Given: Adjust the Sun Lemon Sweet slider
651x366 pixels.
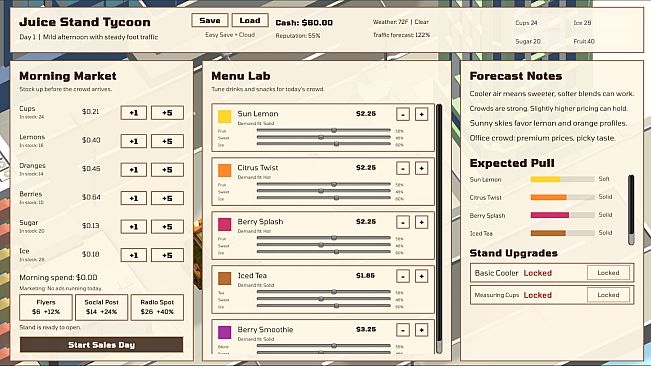Looking at the screenshot, I should point(324,137).
